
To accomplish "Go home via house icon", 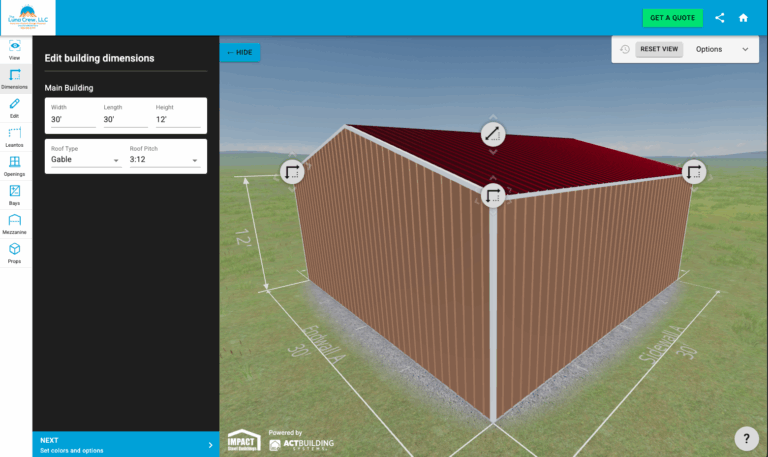I will 744,18.
